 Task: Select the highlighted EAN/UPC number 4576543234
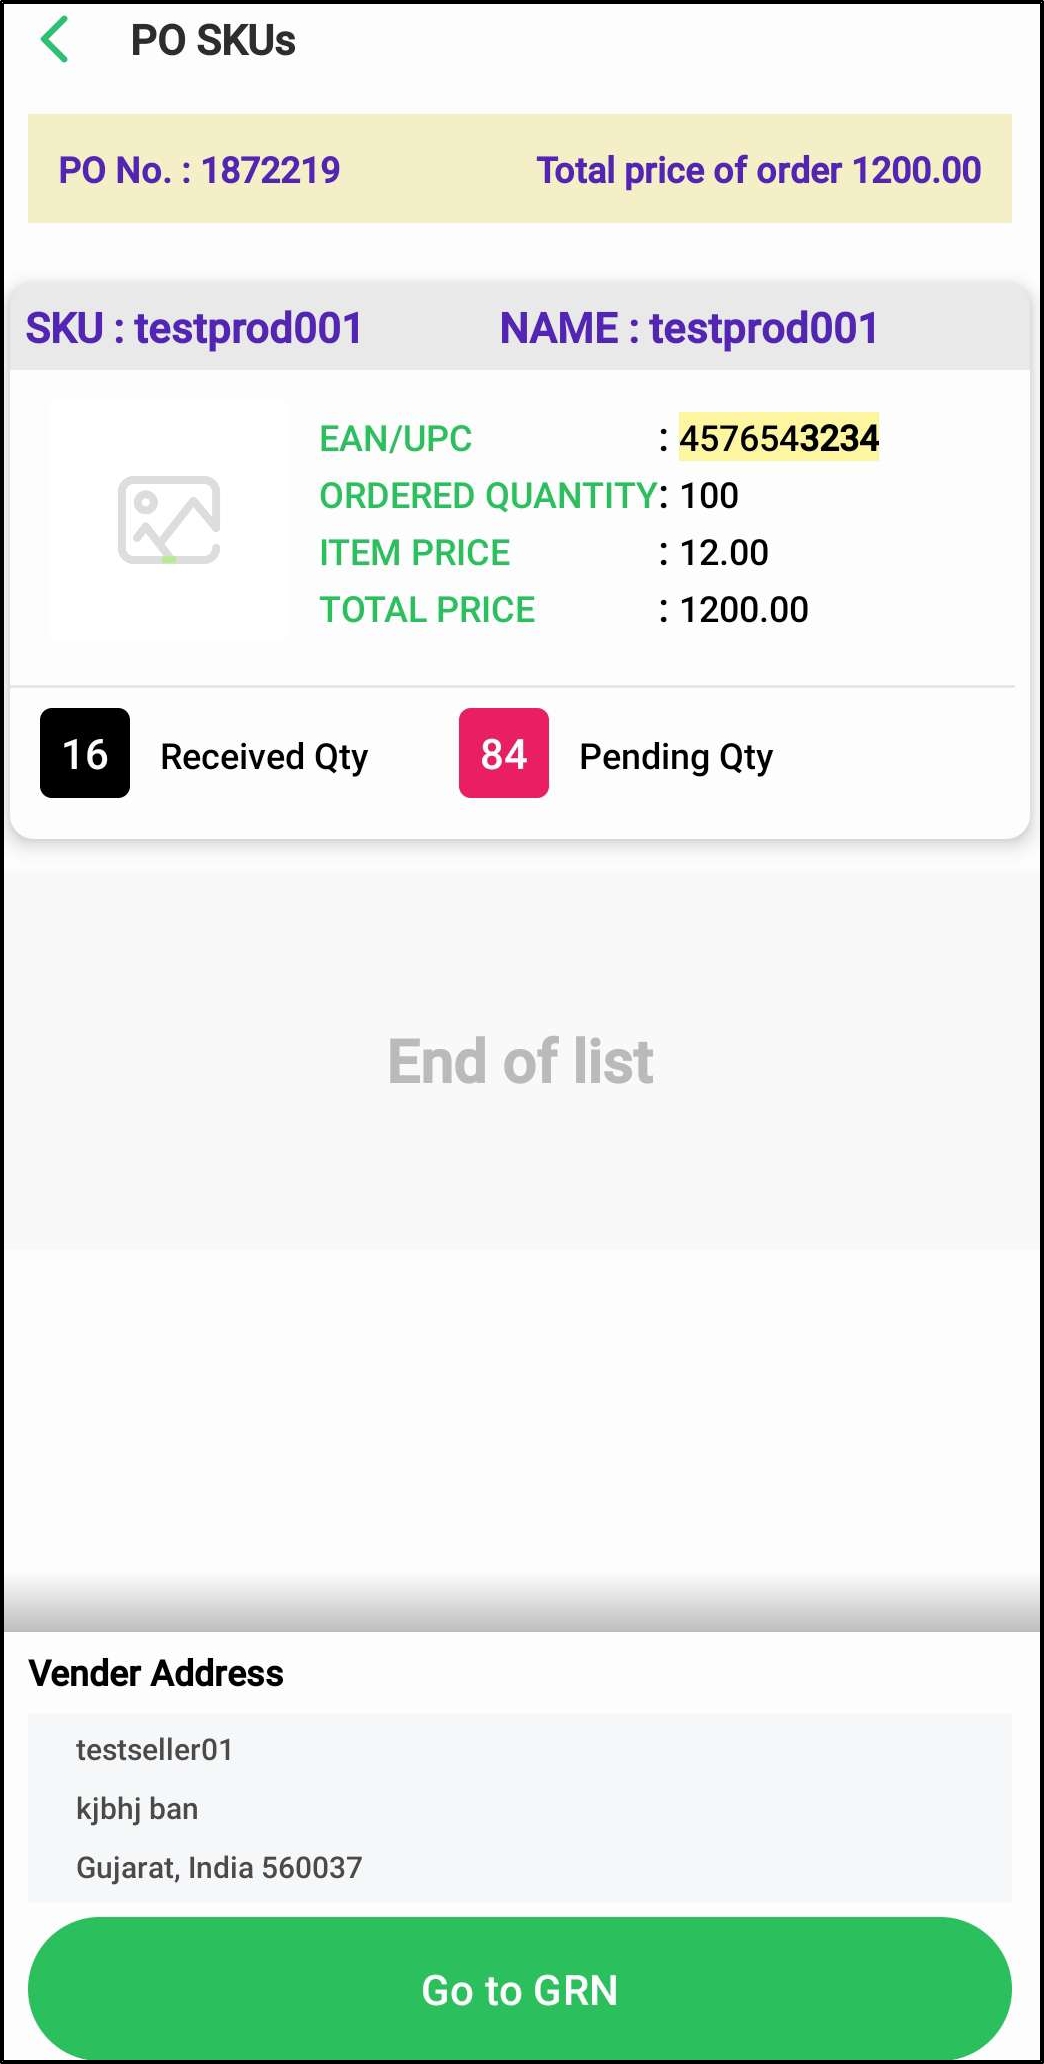(778, 438)
